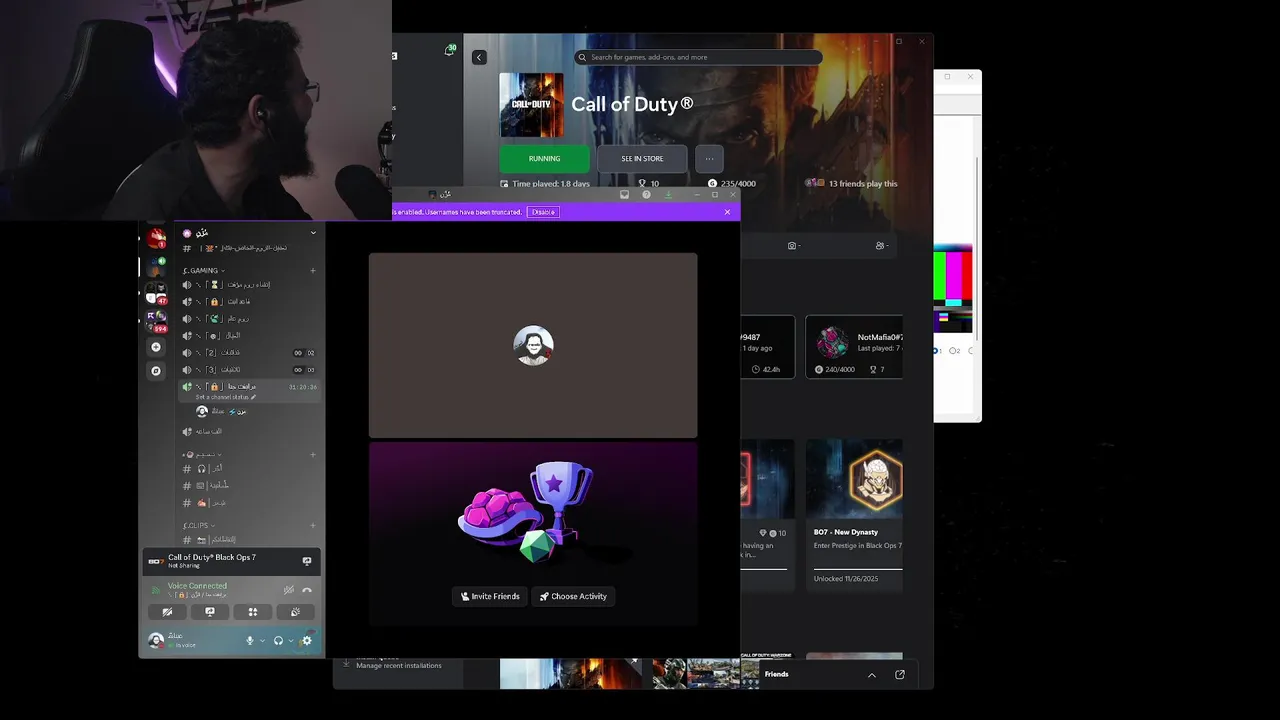Click Disable in the purple streamer mode banner
This screenshot has height=720, width=1280.
tap(543, 212)
